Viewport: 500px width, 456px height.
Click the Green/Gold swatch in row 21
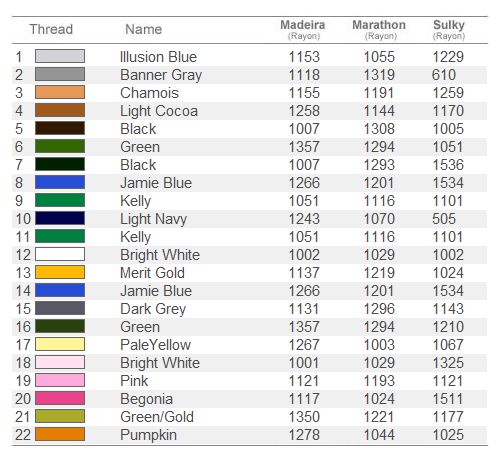coord(60,416)
